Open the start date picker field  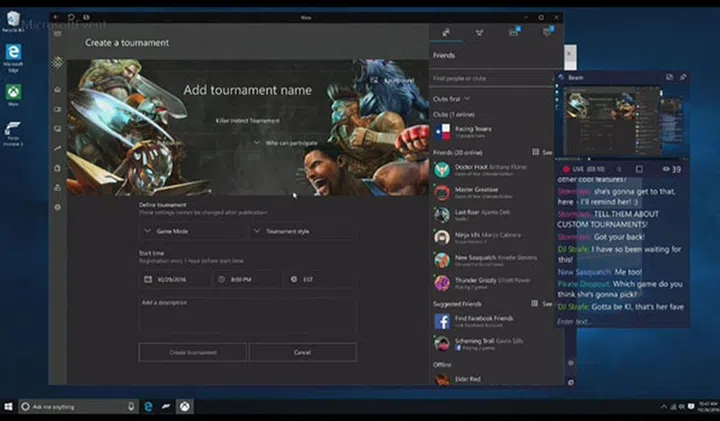coord(174,279)
